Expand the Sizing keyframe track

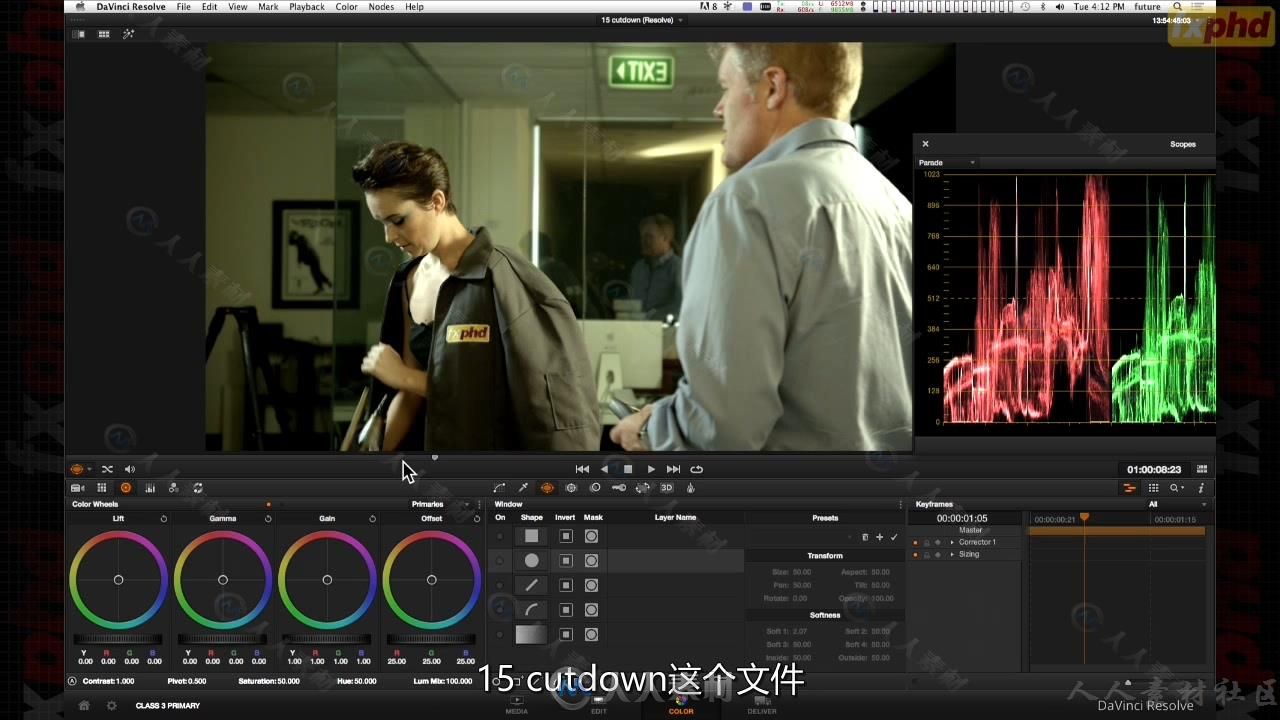click(x=952, y=554)
